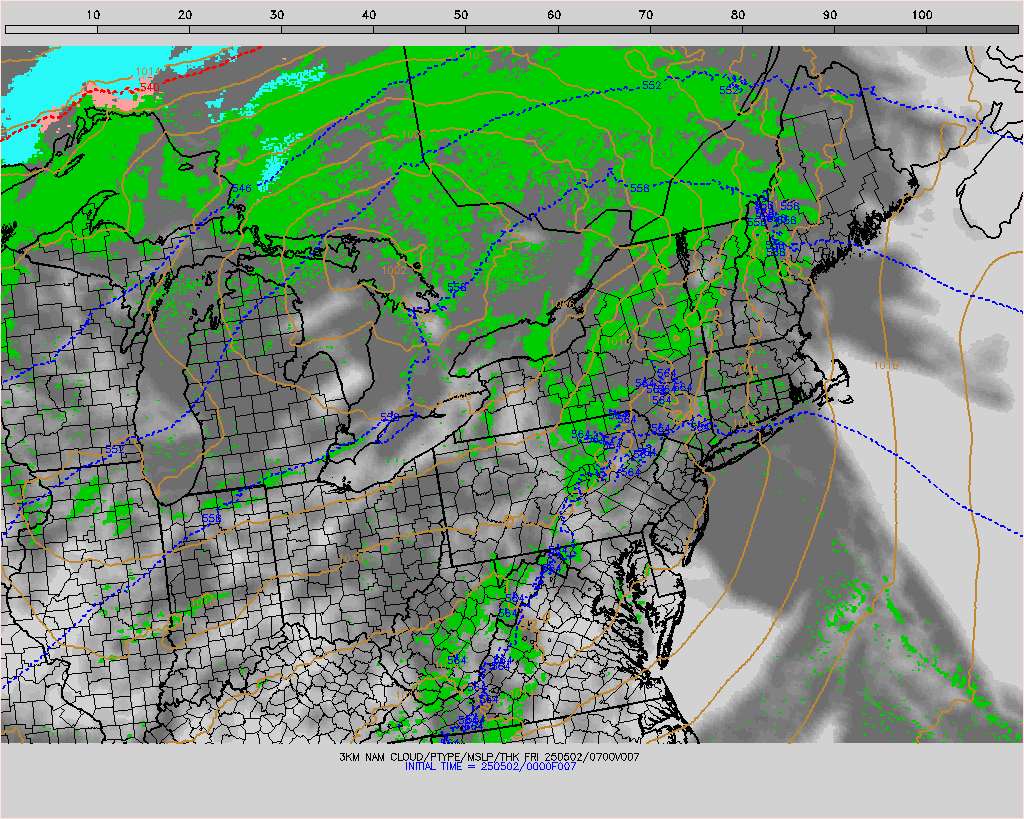
Task: Click the scale label 30
Action: tap(278, 14)
